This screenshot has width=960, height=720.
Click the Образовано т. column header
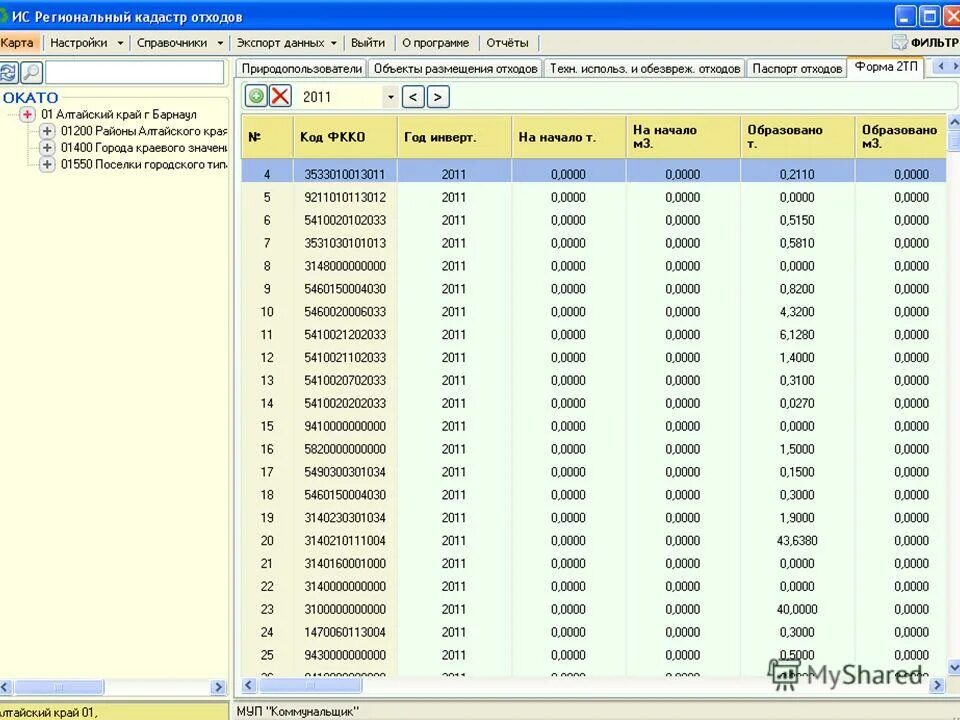[x=797, y=137]
